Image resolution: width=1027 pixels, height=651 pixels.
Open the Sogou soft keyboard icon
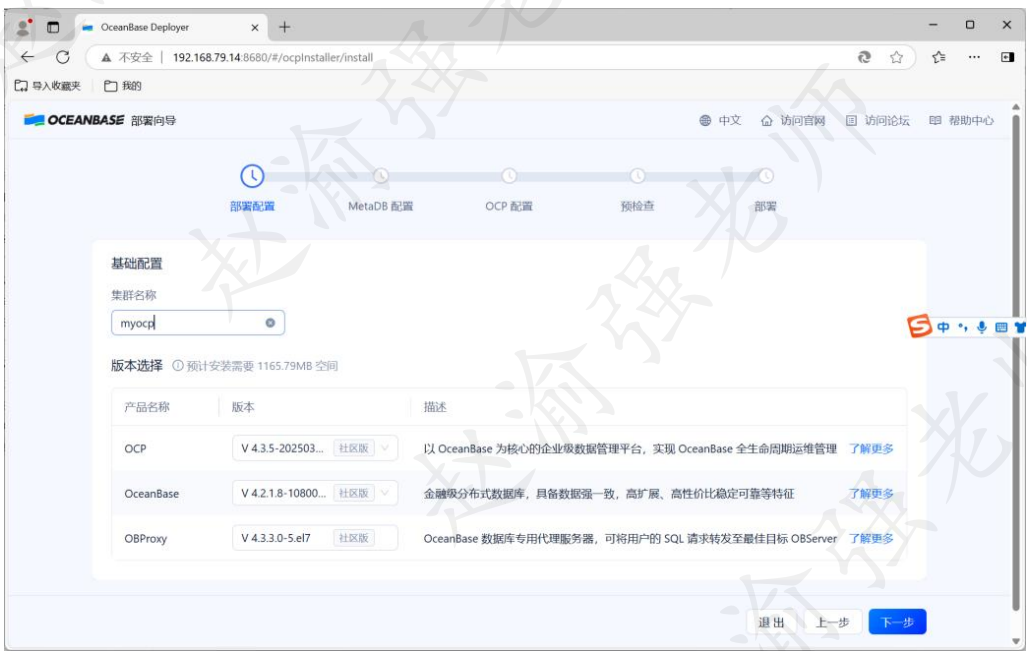1002,328
